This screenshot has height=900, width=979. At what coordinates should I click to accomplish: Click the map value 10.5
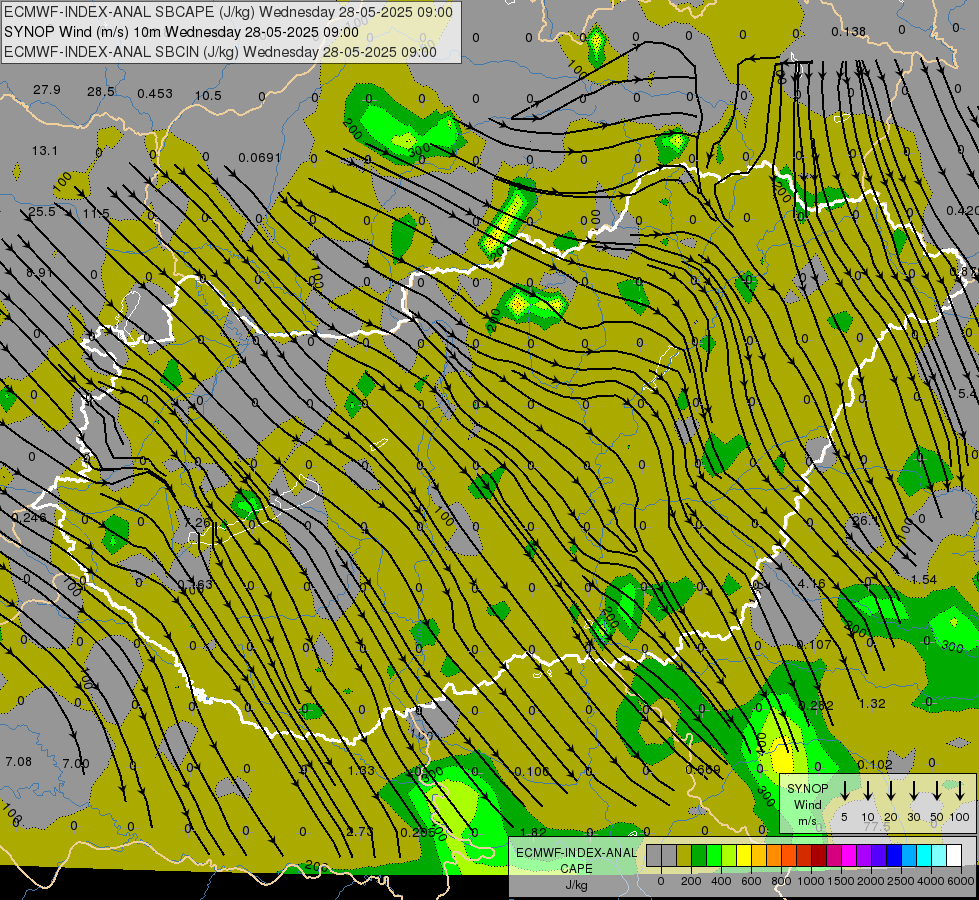(208, 96)
